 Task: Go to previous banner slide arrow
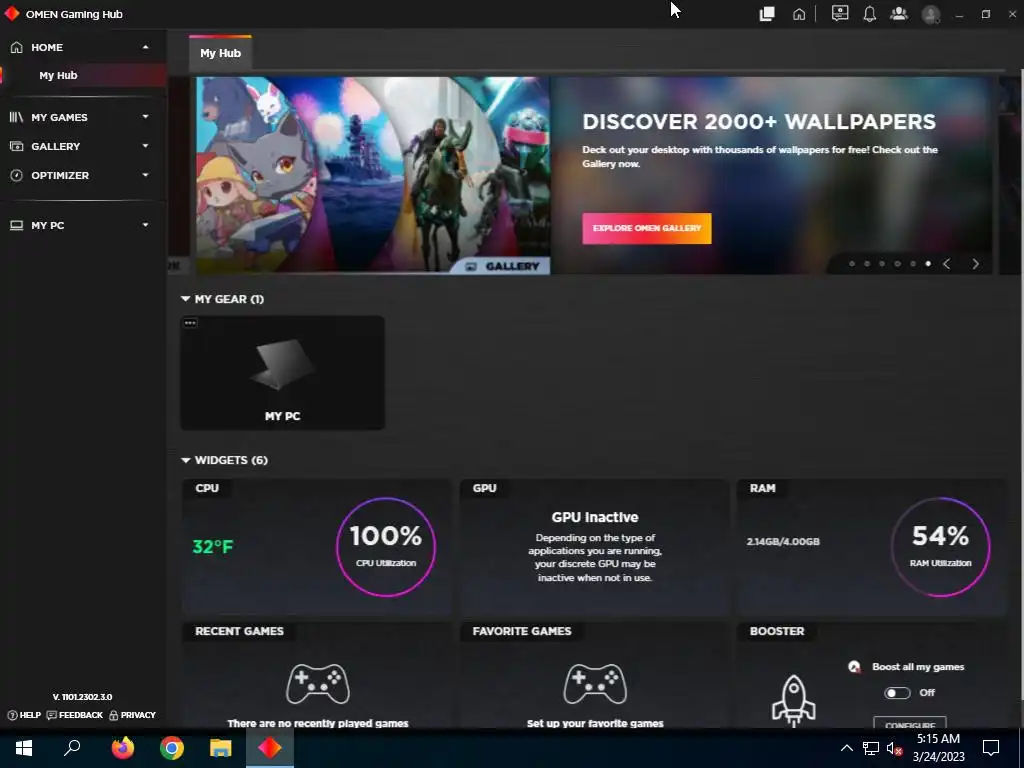click(946, 264)
